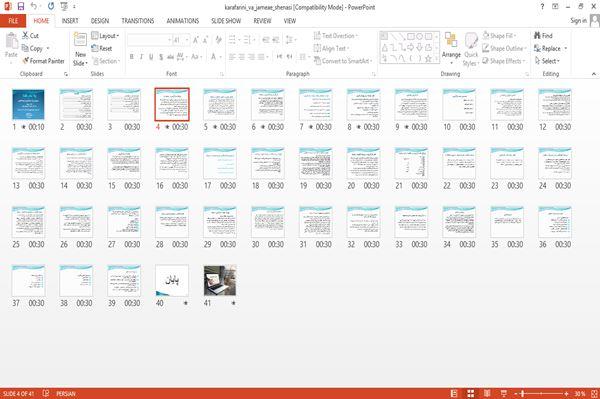Open Arrange options in Drawing group

(451, 49)
